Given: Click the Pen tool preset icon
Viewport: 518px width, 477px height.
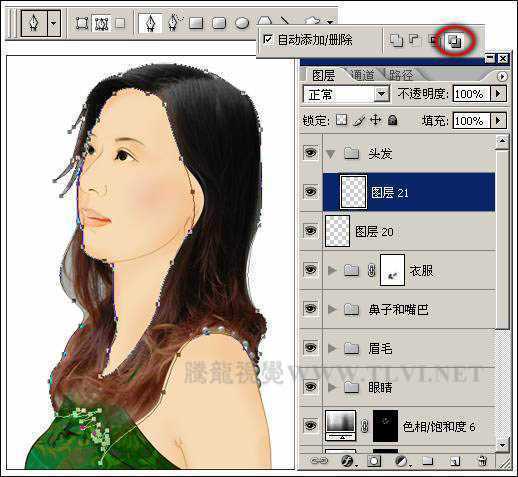Looking at the screenshot, I should 34,23.
